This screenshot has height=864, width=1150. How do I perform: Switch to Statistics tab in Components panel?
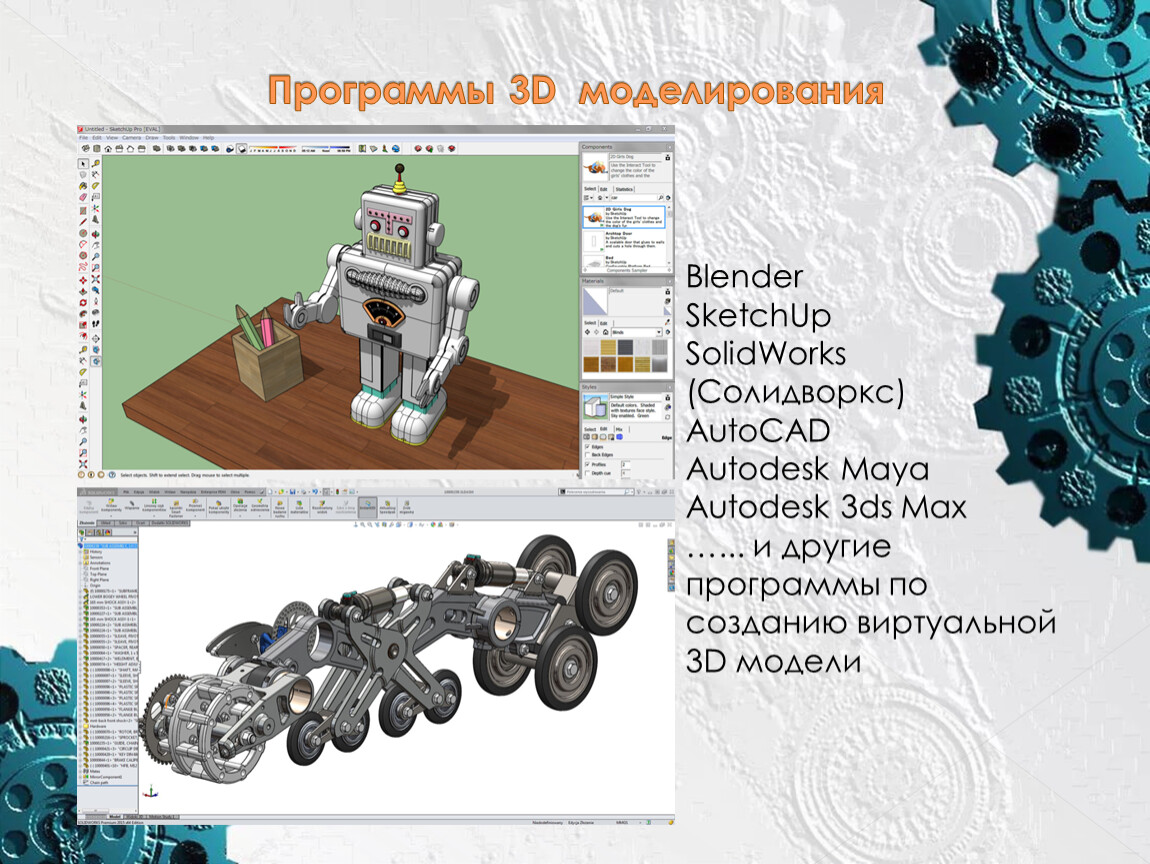(x=624, y=189)
